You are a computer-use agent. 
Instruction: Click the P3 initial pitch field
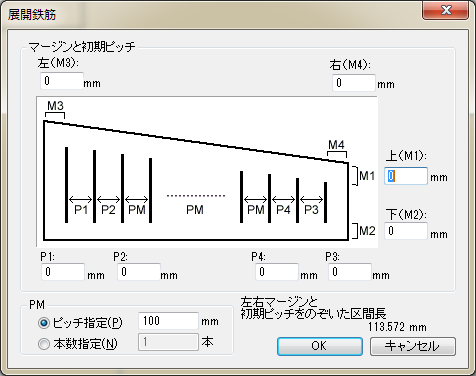(350, 272)
